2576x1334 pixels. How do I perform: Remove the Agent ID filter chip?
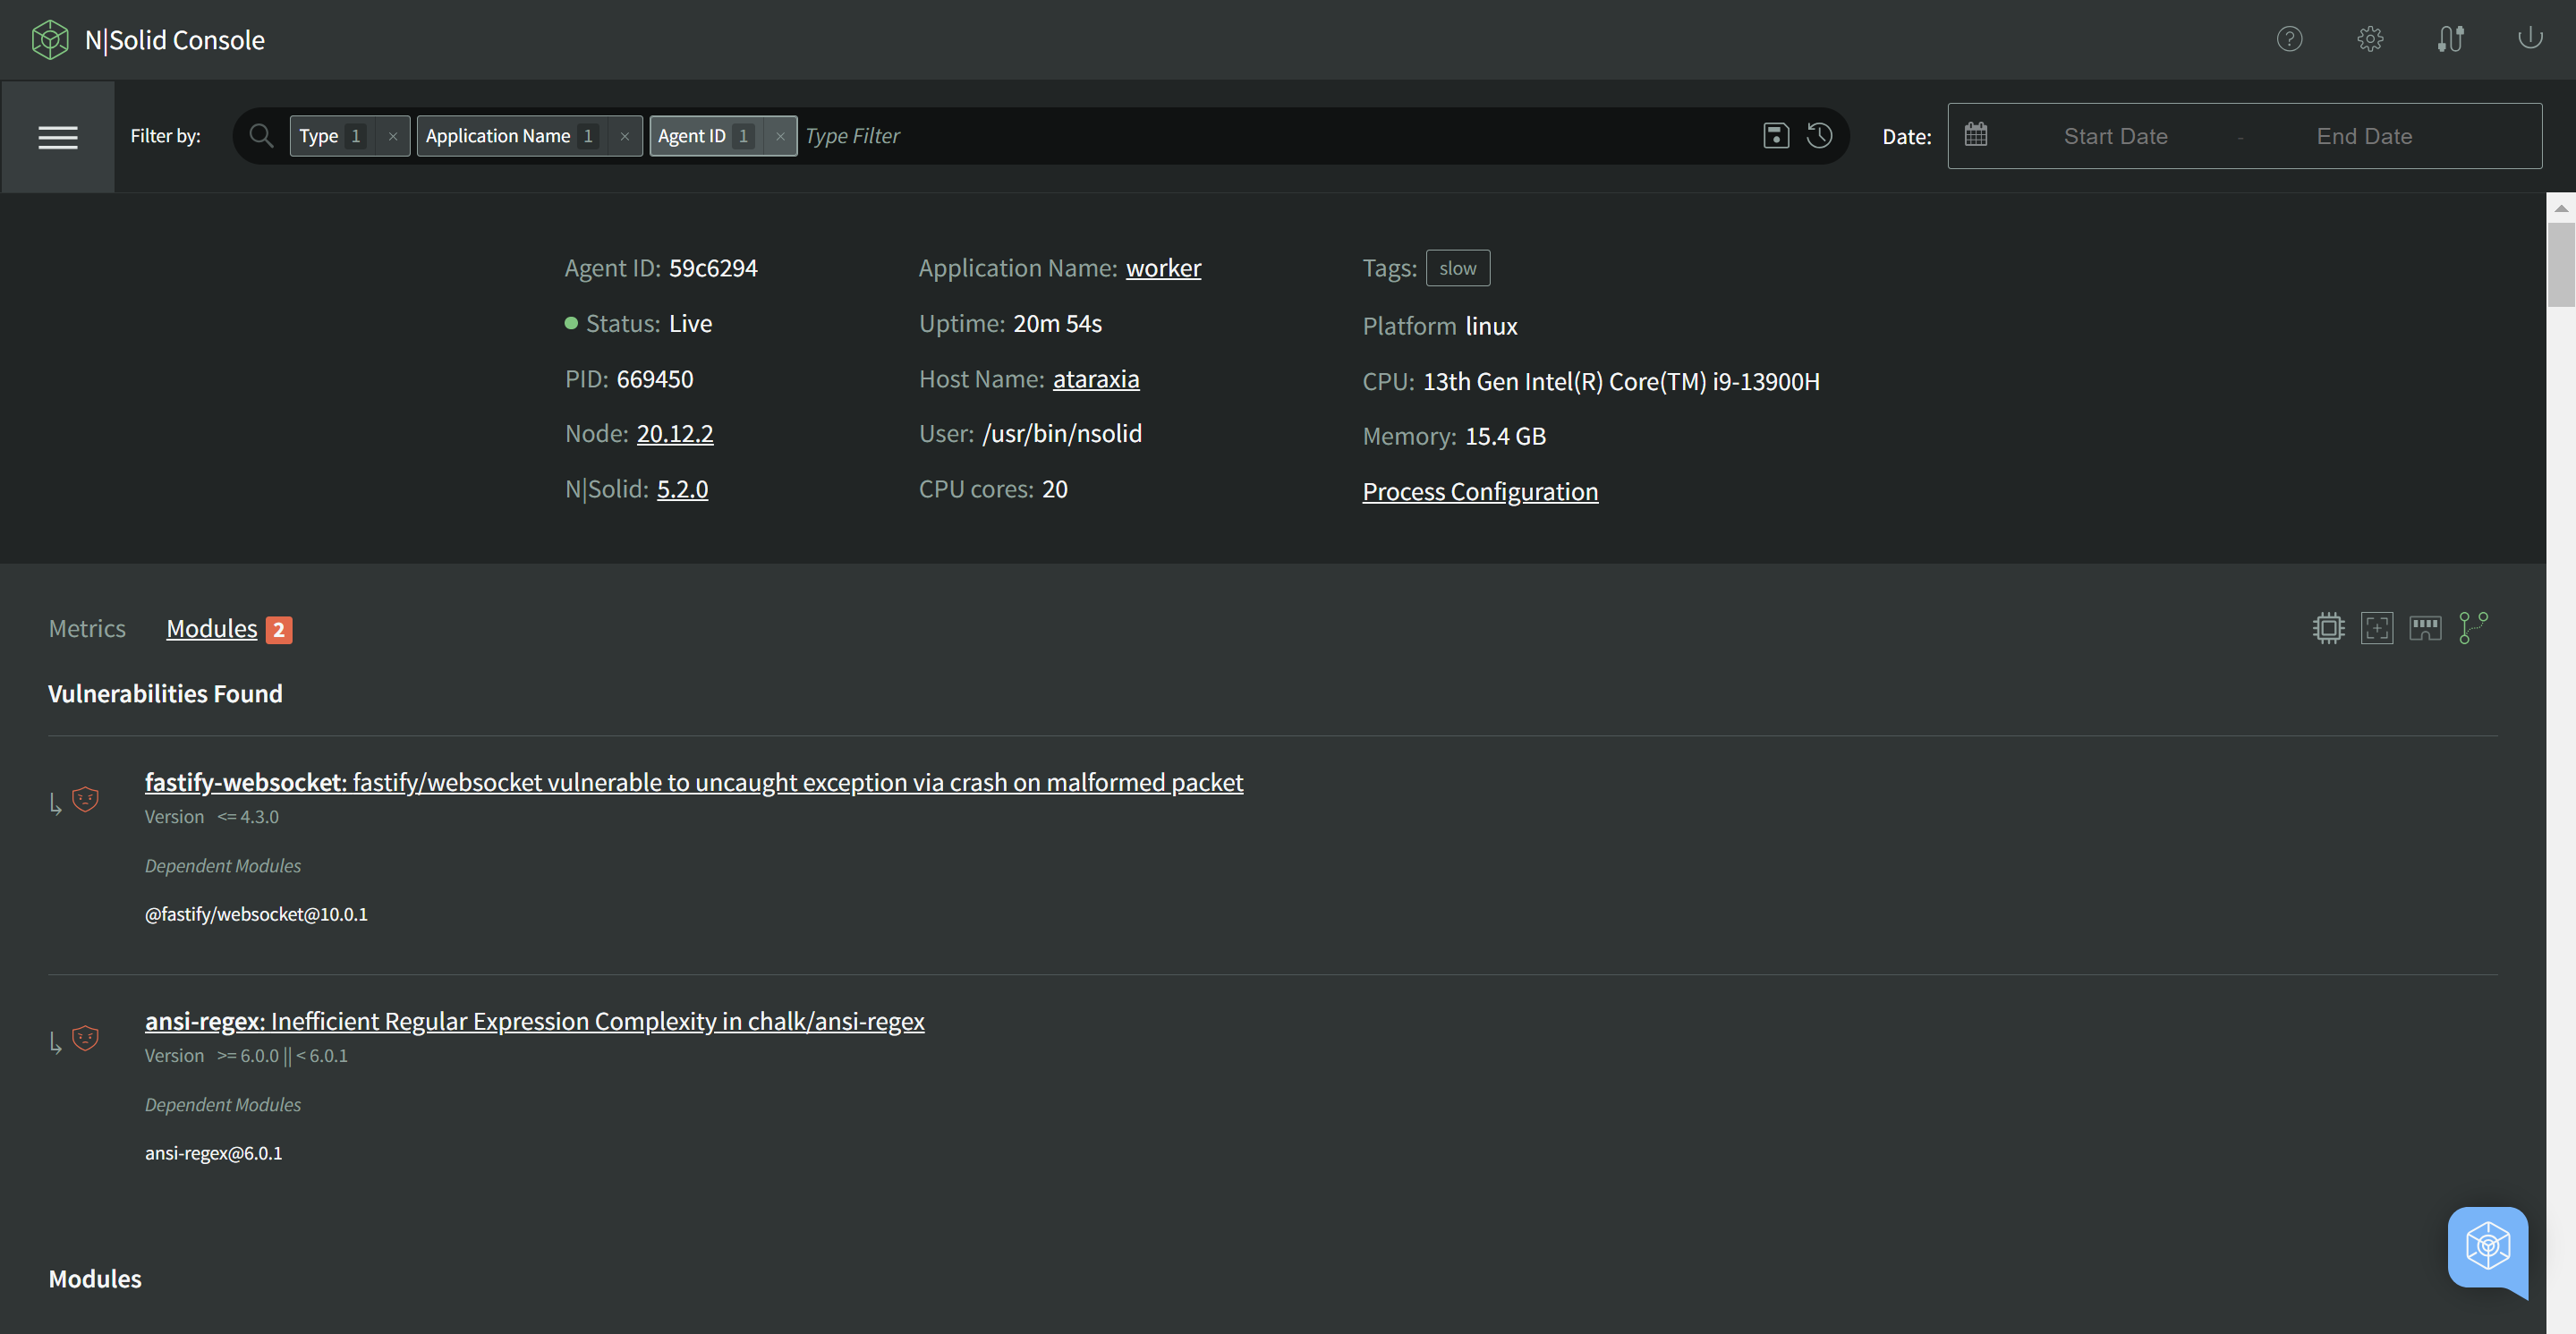pyautogui.click(x=780, y=136)
